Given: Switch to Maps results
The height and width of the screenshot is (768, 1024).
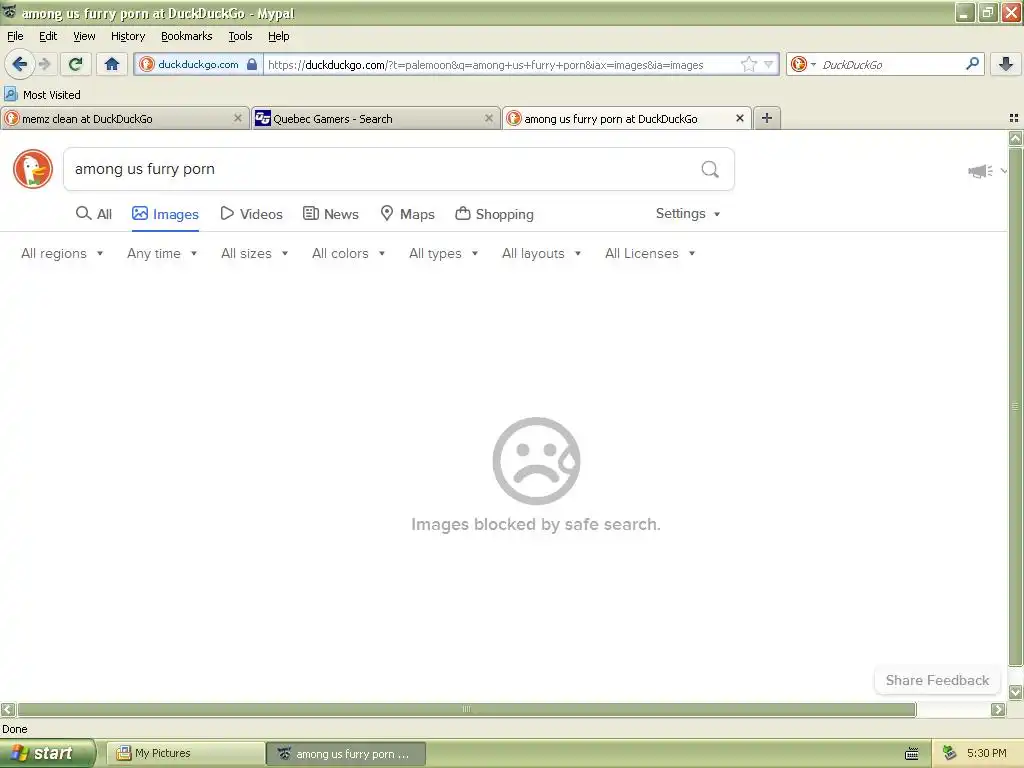Looking at the screenshot, I should (408, 214).
